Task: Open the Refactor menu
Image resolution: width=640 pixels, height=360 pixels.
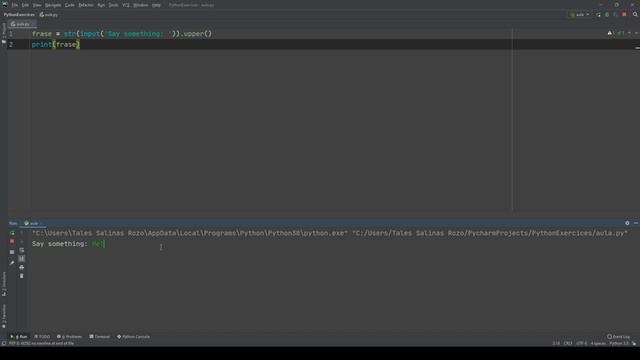Action: [x=86, y=5]
